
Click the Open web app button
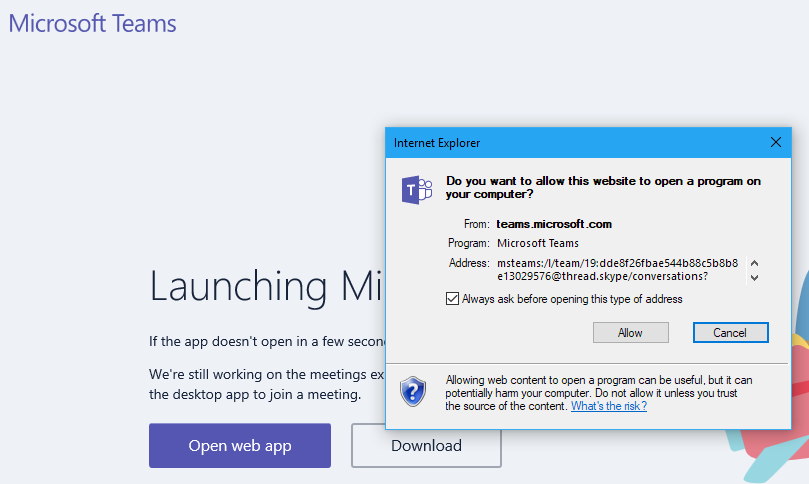(x=240, y=446)
